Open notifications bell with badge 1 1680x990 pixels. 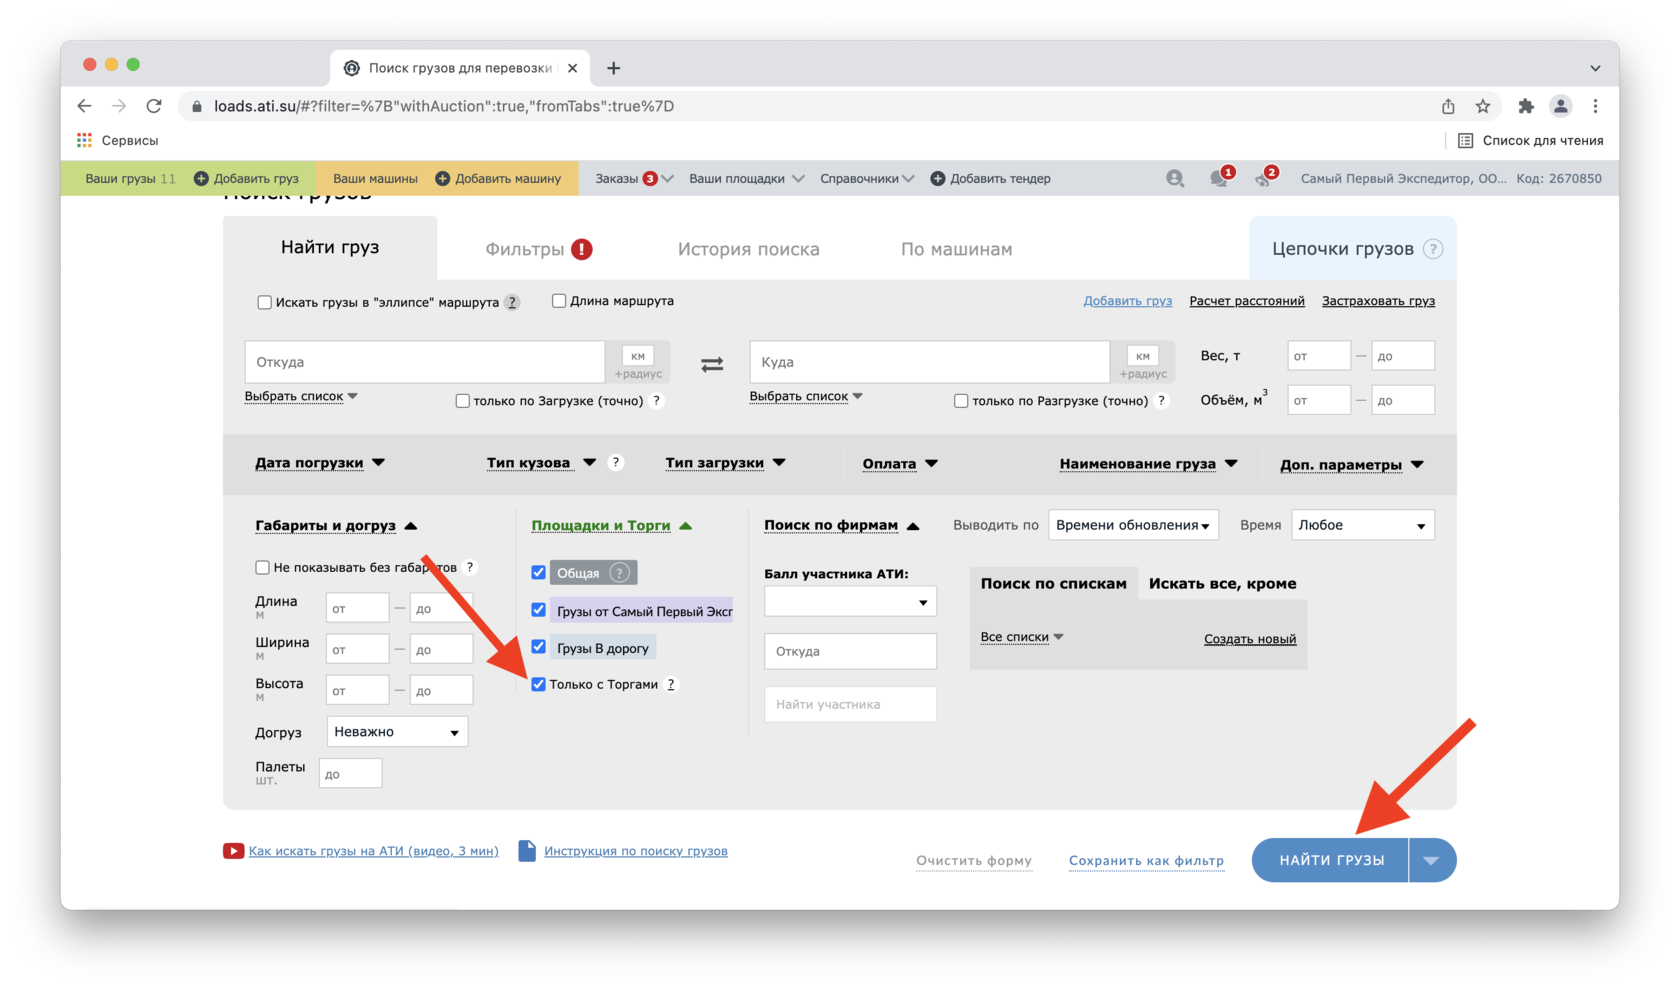[x=1220, y=178]
